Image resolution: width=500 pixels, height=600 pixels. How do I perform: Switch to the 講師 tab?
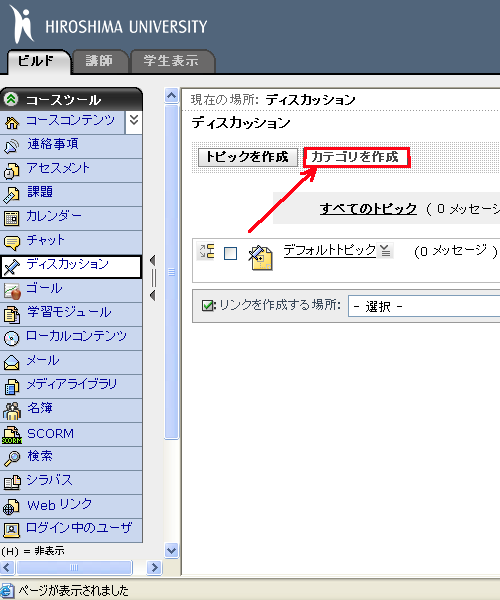(99, 61)
